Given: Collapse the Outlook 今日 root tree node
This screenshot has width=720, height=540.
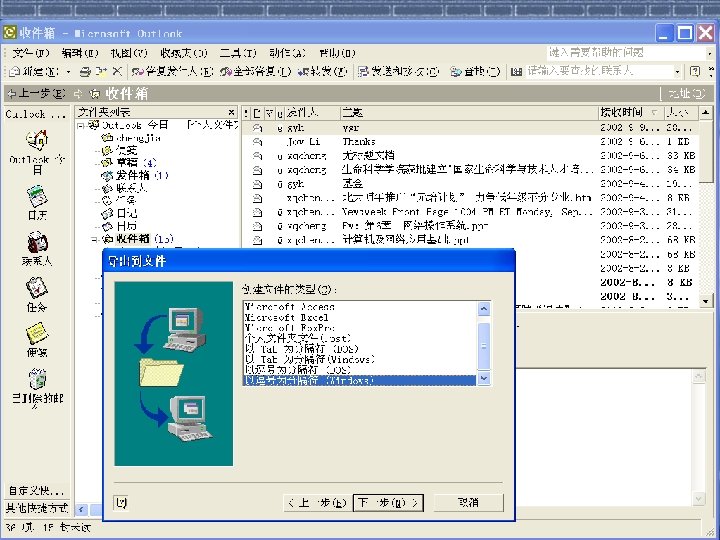Looking at the screenshot, I should (81, 125).
